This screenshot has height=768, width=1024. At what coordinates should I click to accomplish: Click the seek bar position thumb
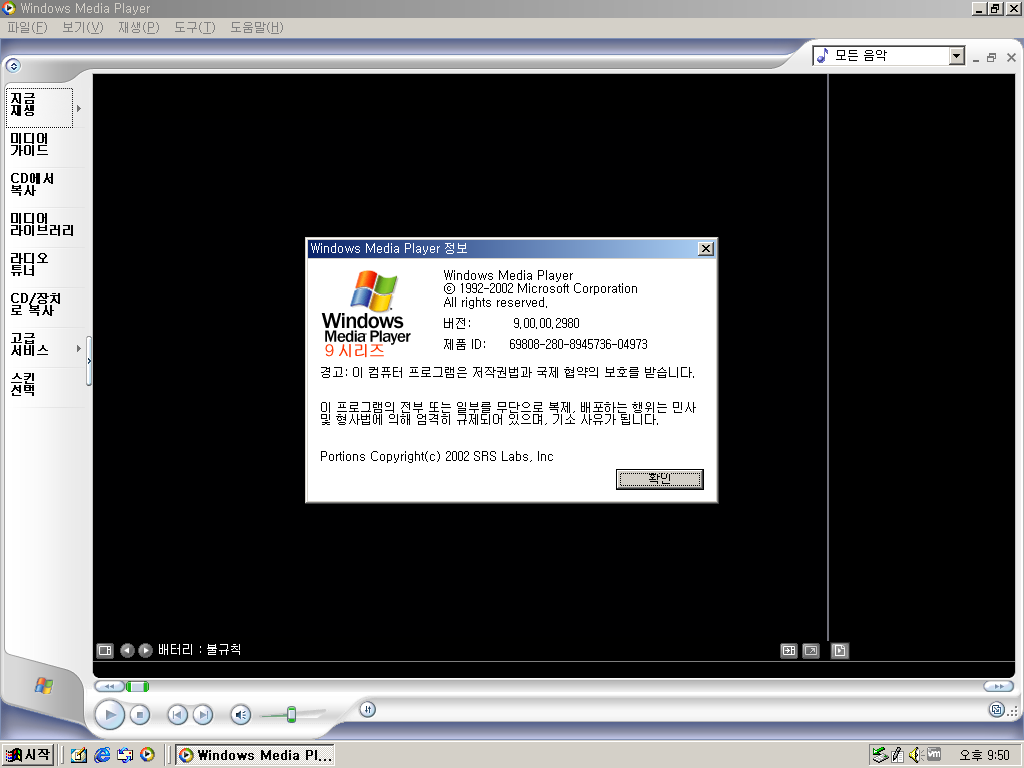pyautogui.click(x=138, y=686)
